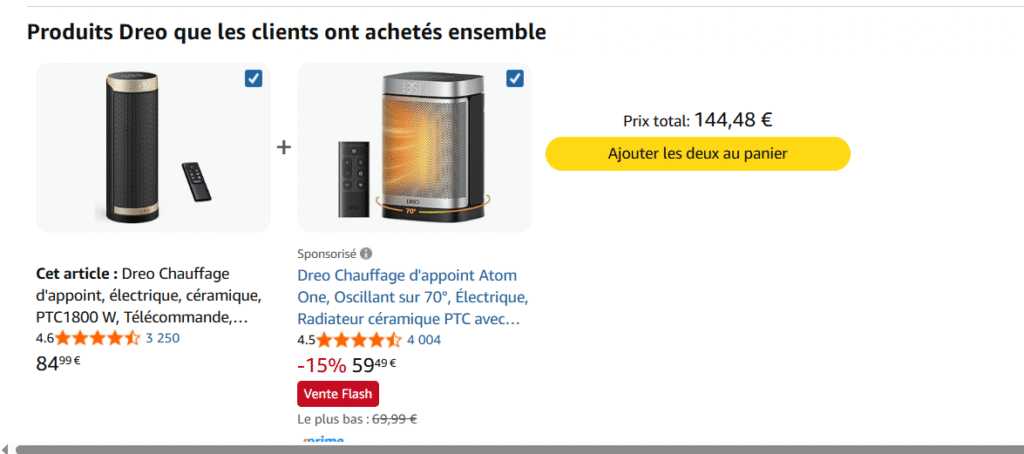
Task: Click the Le plus bas 69,99 € text
Action: pos(357,420)
